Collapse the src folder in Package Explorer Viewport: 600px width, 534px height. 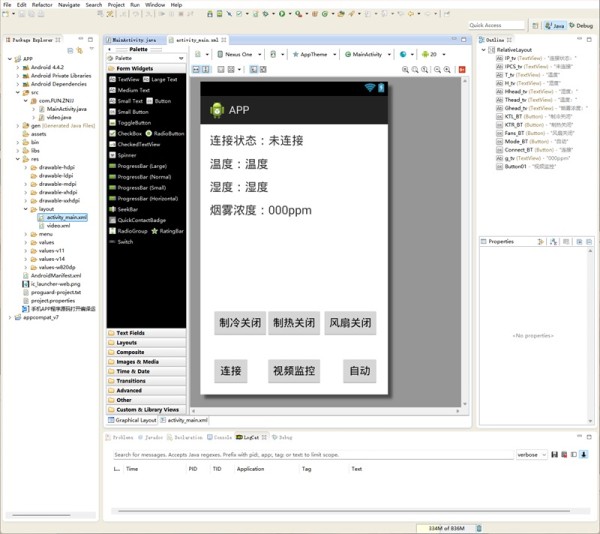[18, 92]
